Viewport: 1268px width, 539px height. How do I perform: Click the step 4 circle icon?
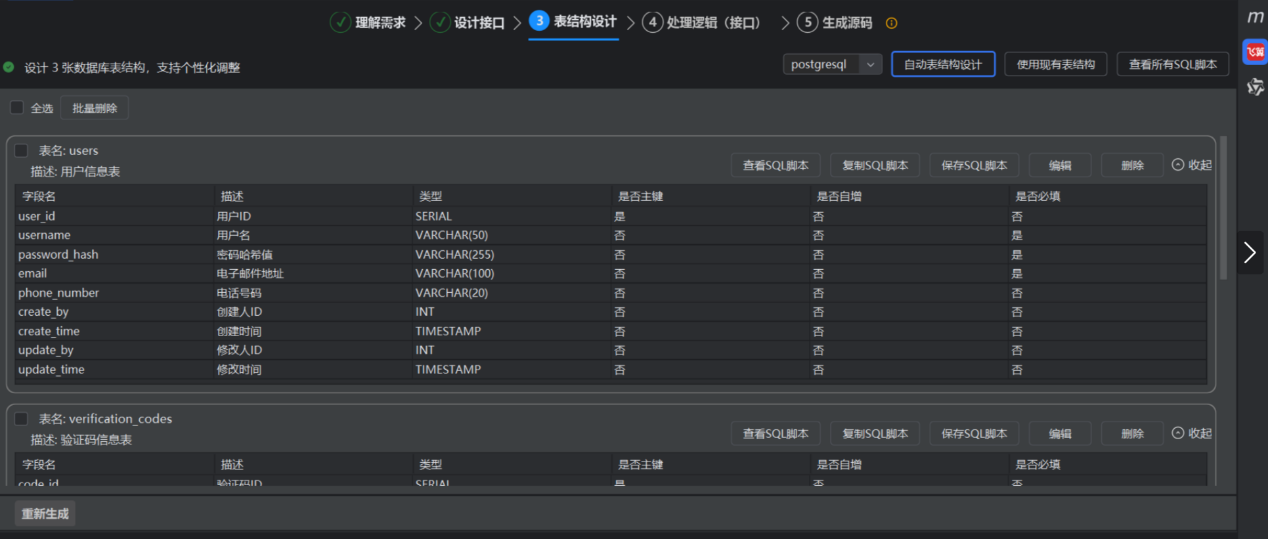coord(653,22)
